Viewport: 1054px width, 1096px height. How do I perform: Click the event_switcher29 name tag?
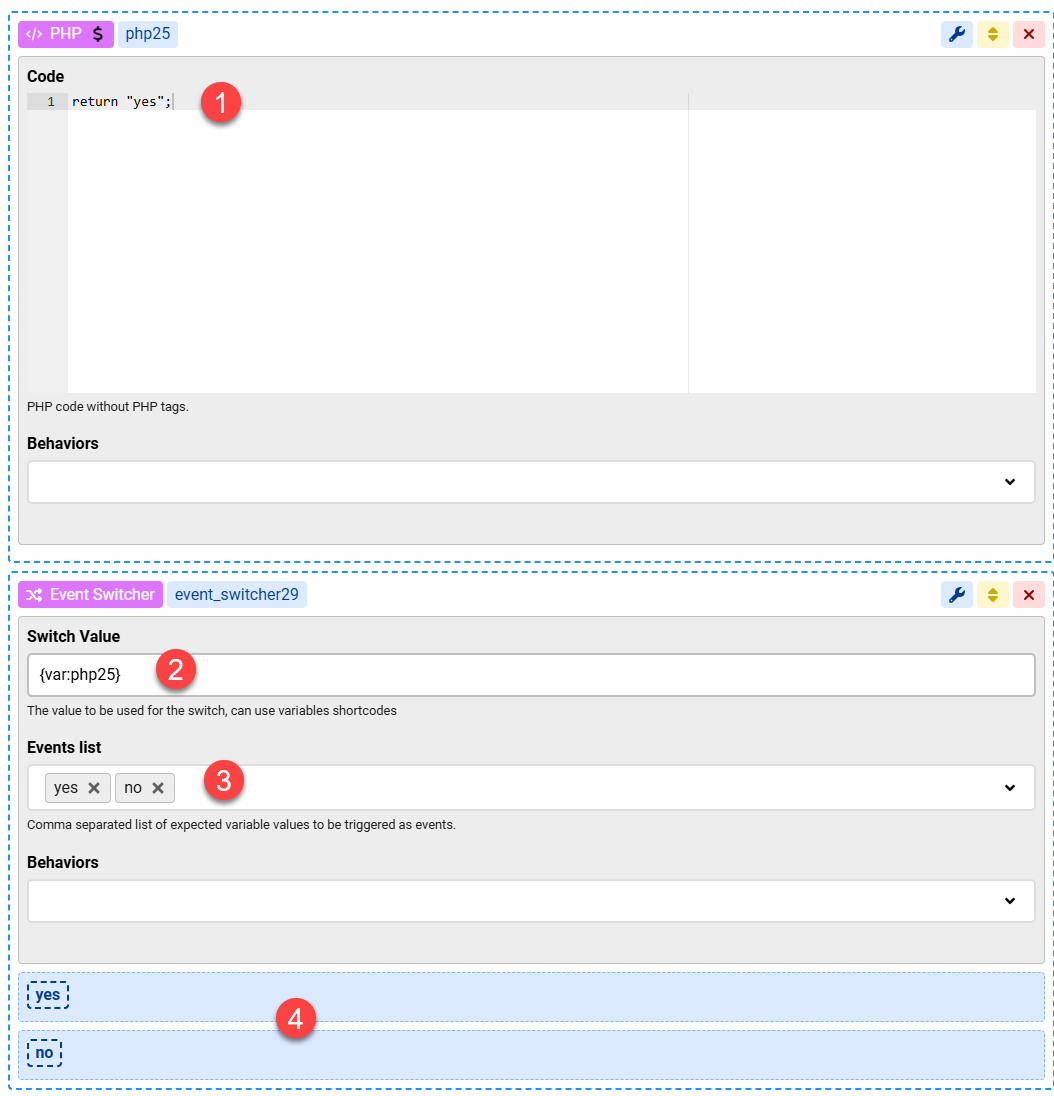pos(236,594)
